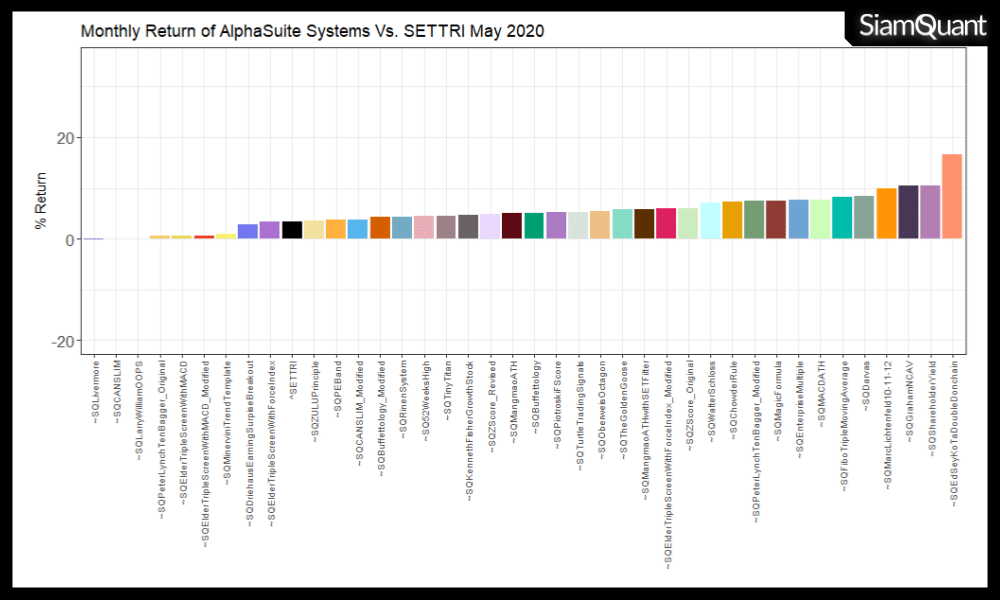Click the SQShareholderYield bar
The image size is (1000, 600).
pyautogui.click(x=930, y=212)
